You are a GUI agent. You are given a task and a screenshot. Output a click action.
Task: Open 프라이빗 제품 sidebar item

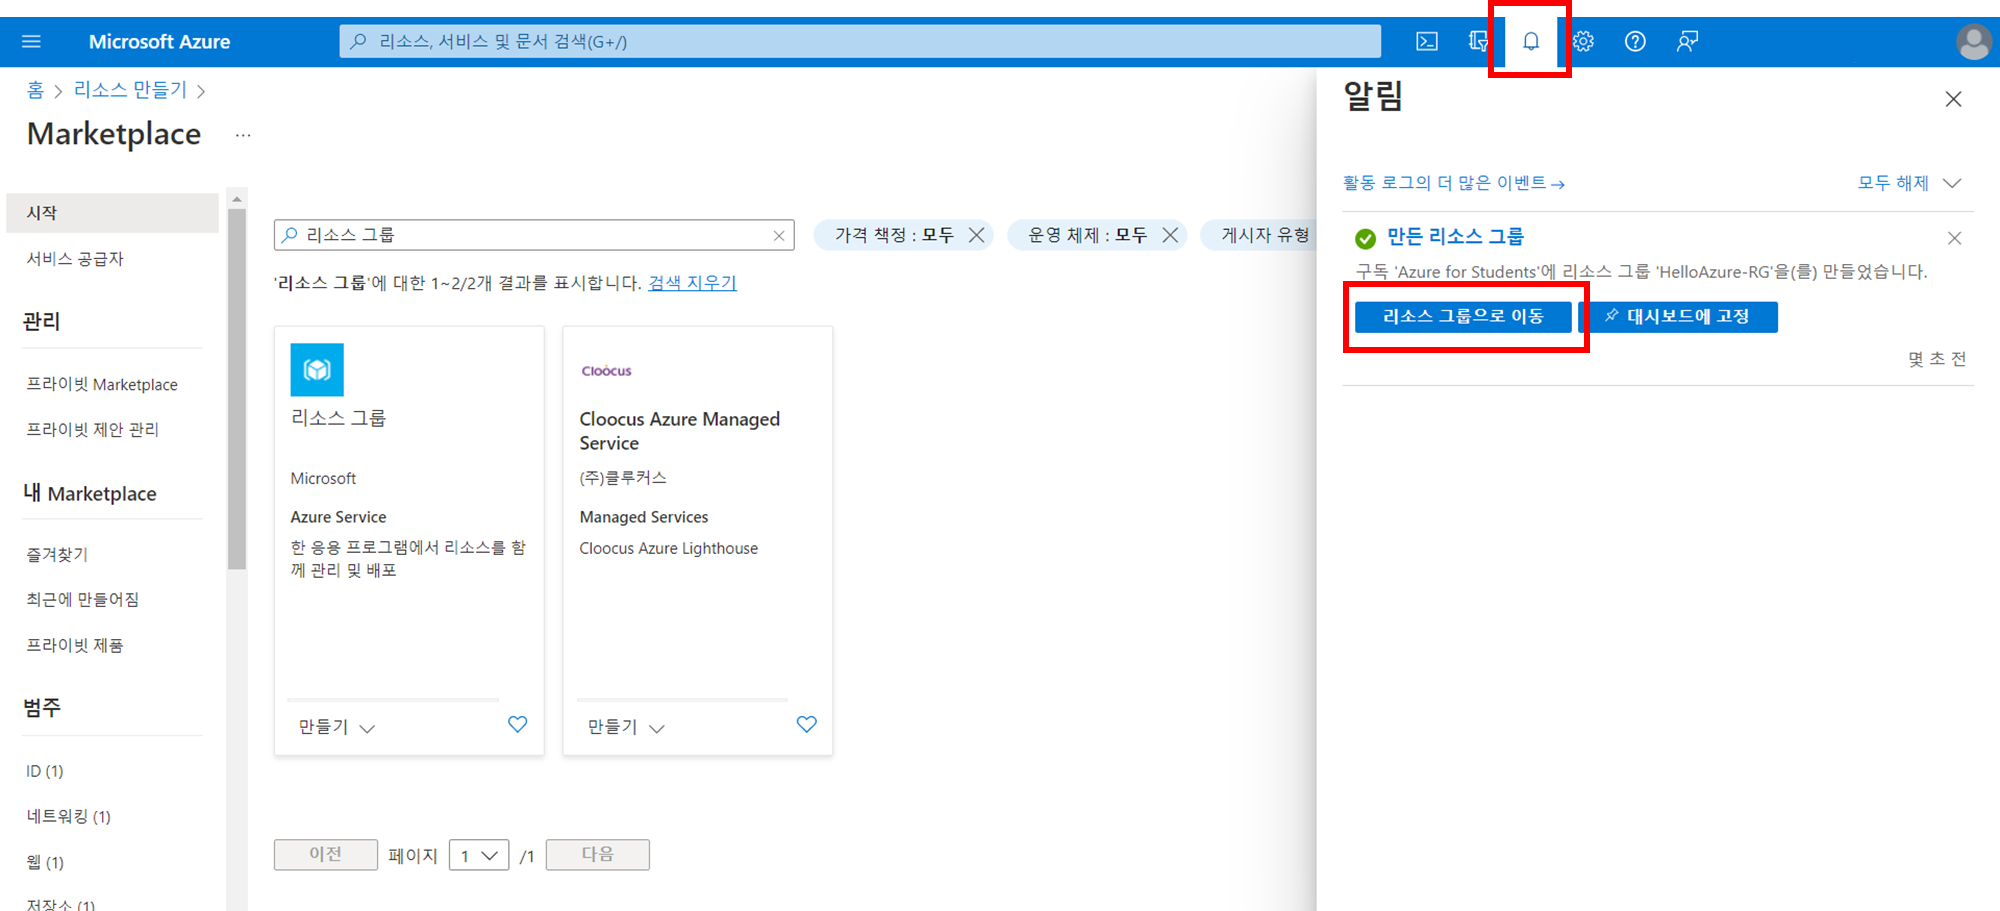coord(74,645)
